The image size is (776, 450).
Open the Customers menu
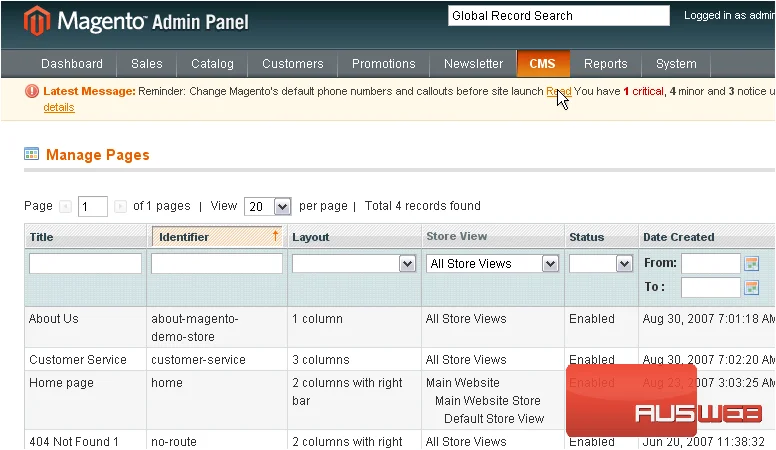pos(292,64)
